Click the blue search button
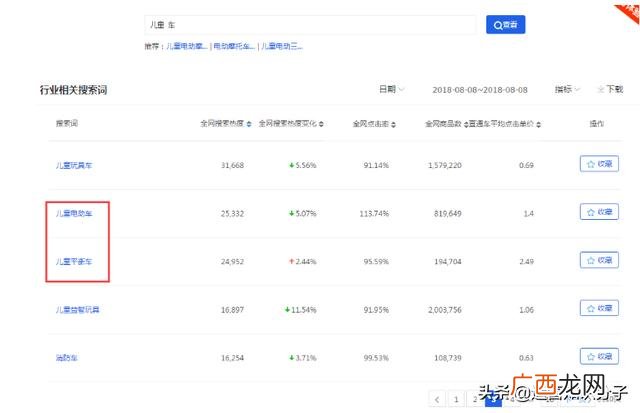The height and width of the screenshot is (413, 640). (x=505, y=25)
